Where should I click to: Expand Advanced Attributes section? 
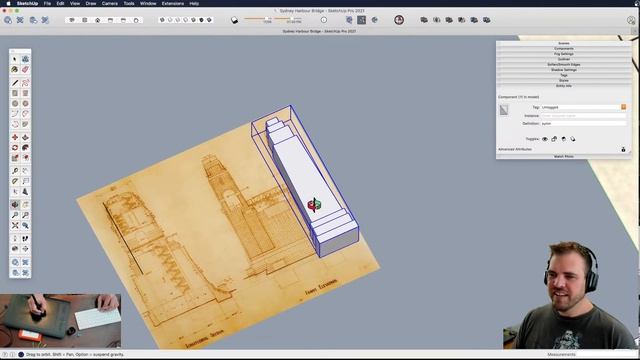(x=515, y=149)
